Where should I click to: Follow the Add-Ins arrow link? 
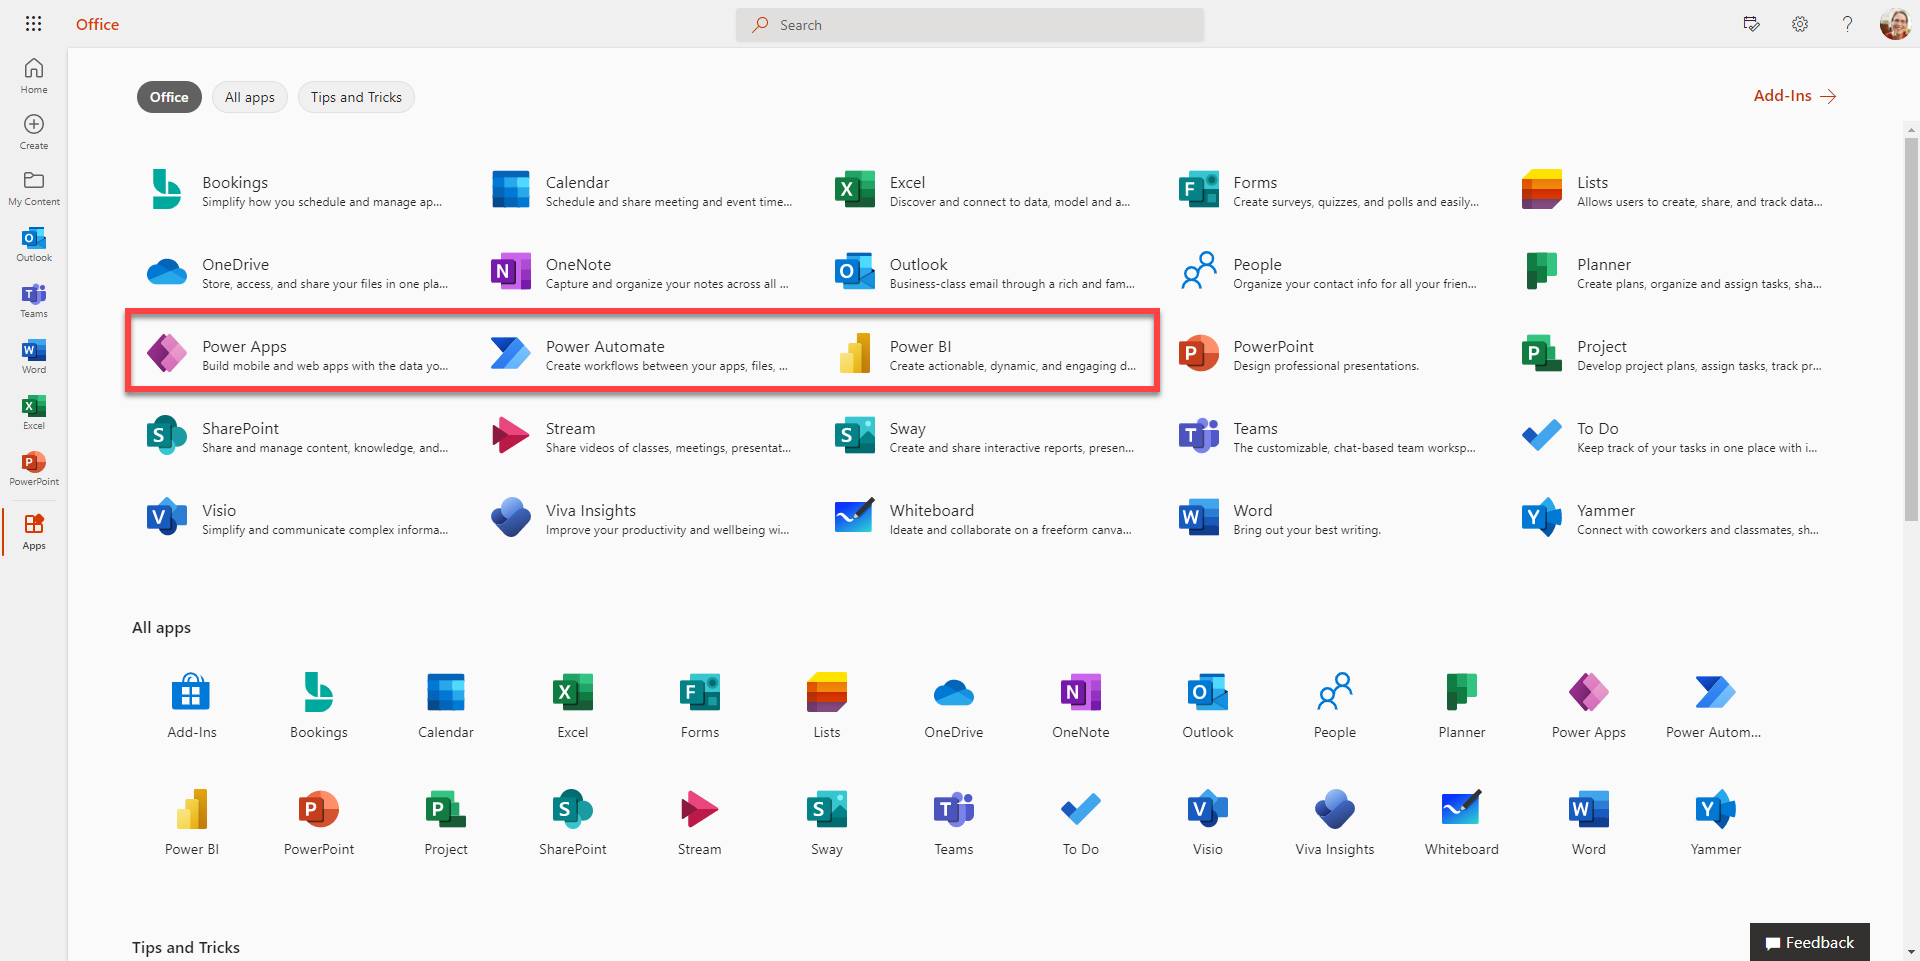(x=1794, y=96)
